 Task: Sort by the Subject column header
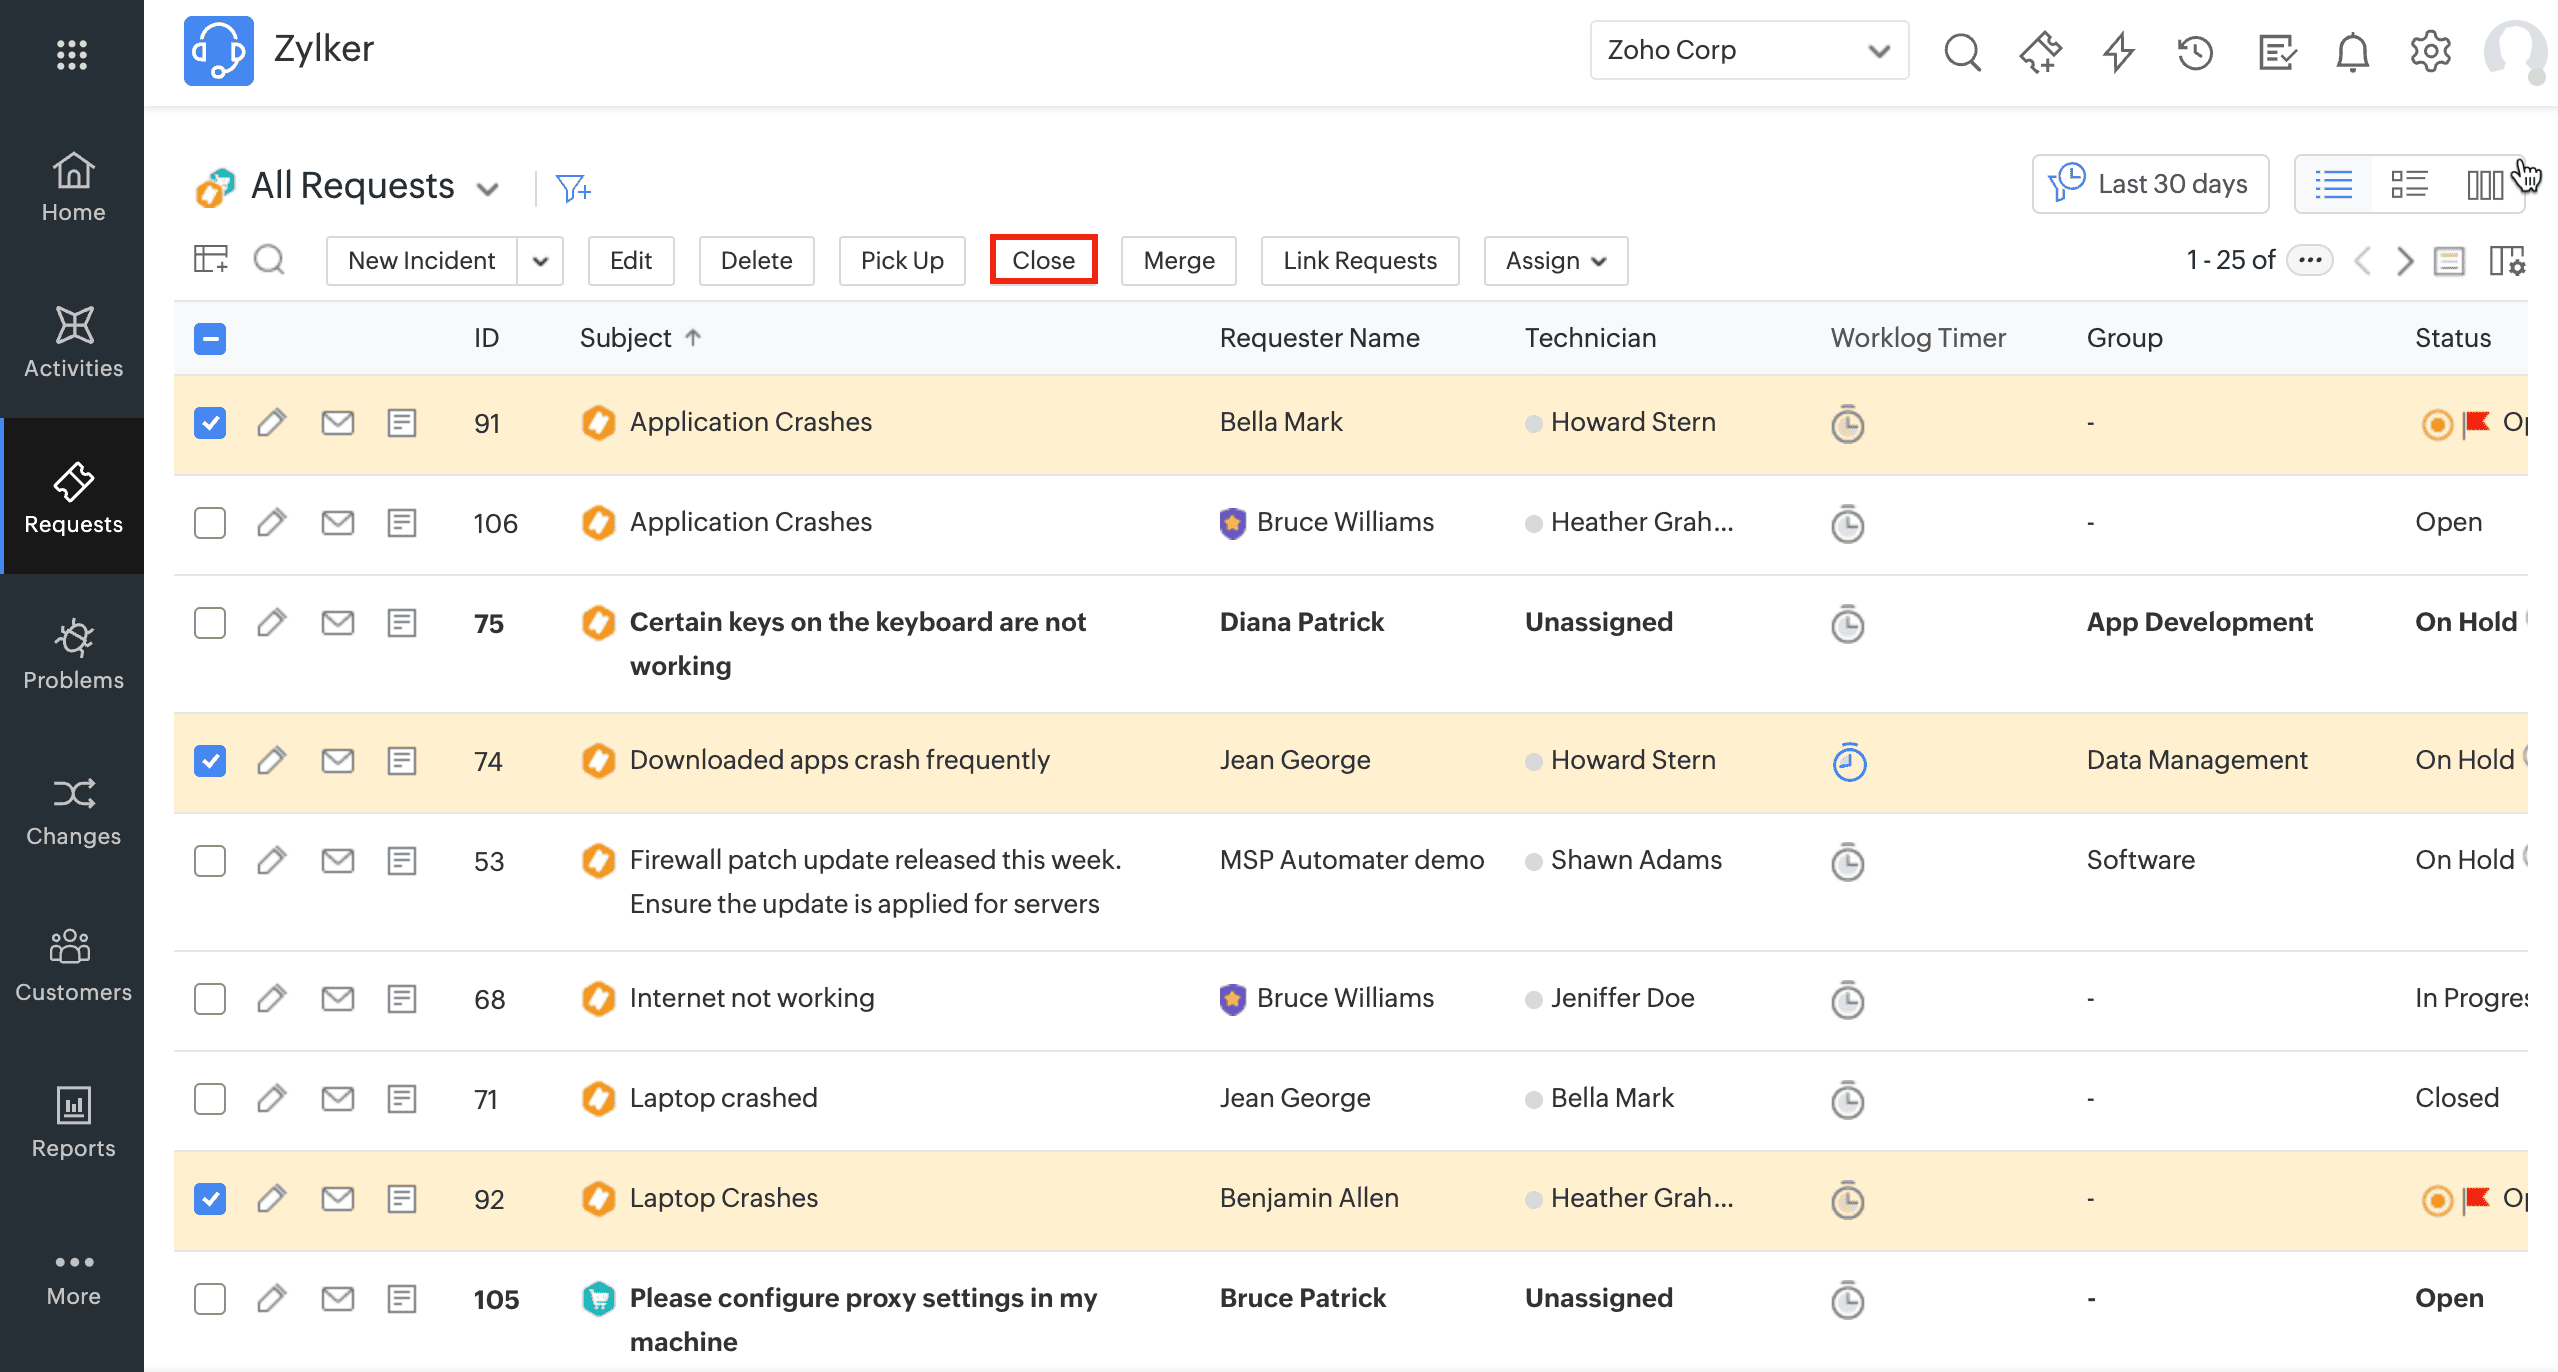(x=626, y=339)
